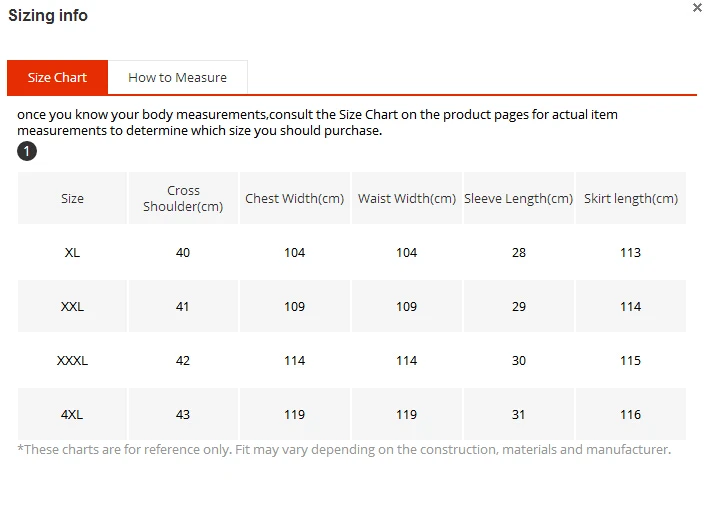Select the XXL size row label
Screen dimensions: 712x514
coord(72,306)
